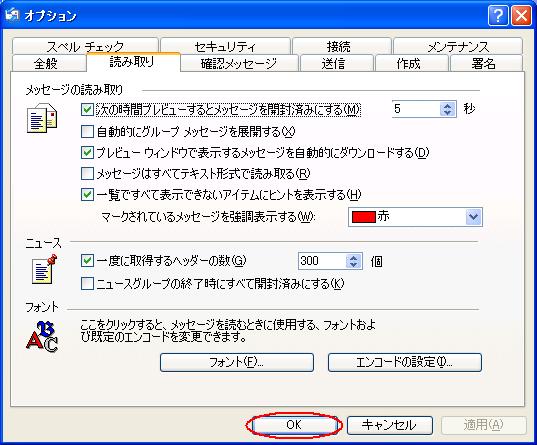
Task: Click the pinned news note icon
Action: pos(44,269)
